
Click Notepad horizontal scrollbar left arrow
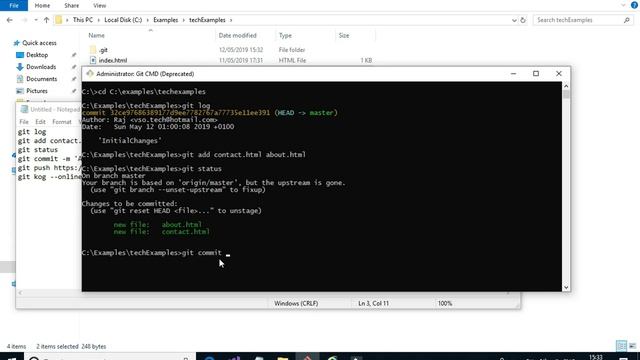click(20, 292)
